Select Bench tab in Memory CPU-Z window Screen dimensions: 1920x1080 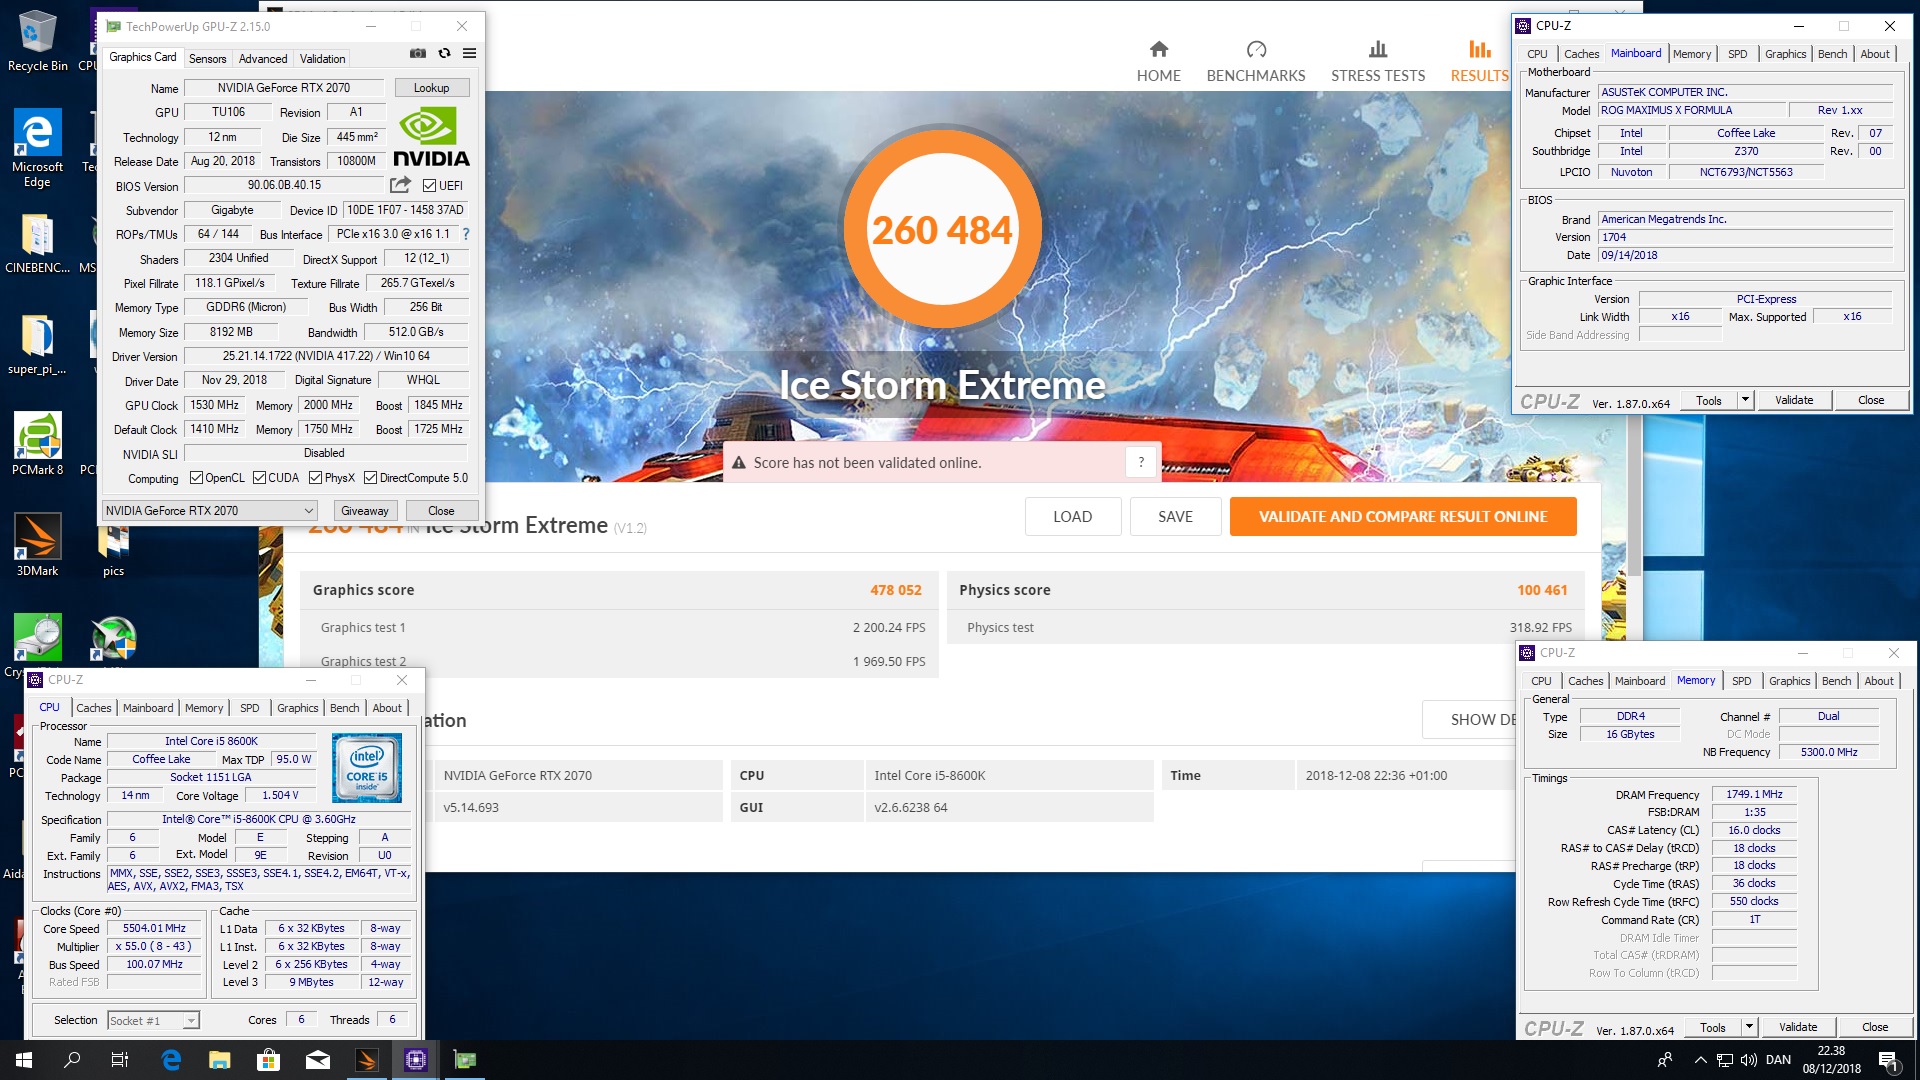click(1836, 681)
